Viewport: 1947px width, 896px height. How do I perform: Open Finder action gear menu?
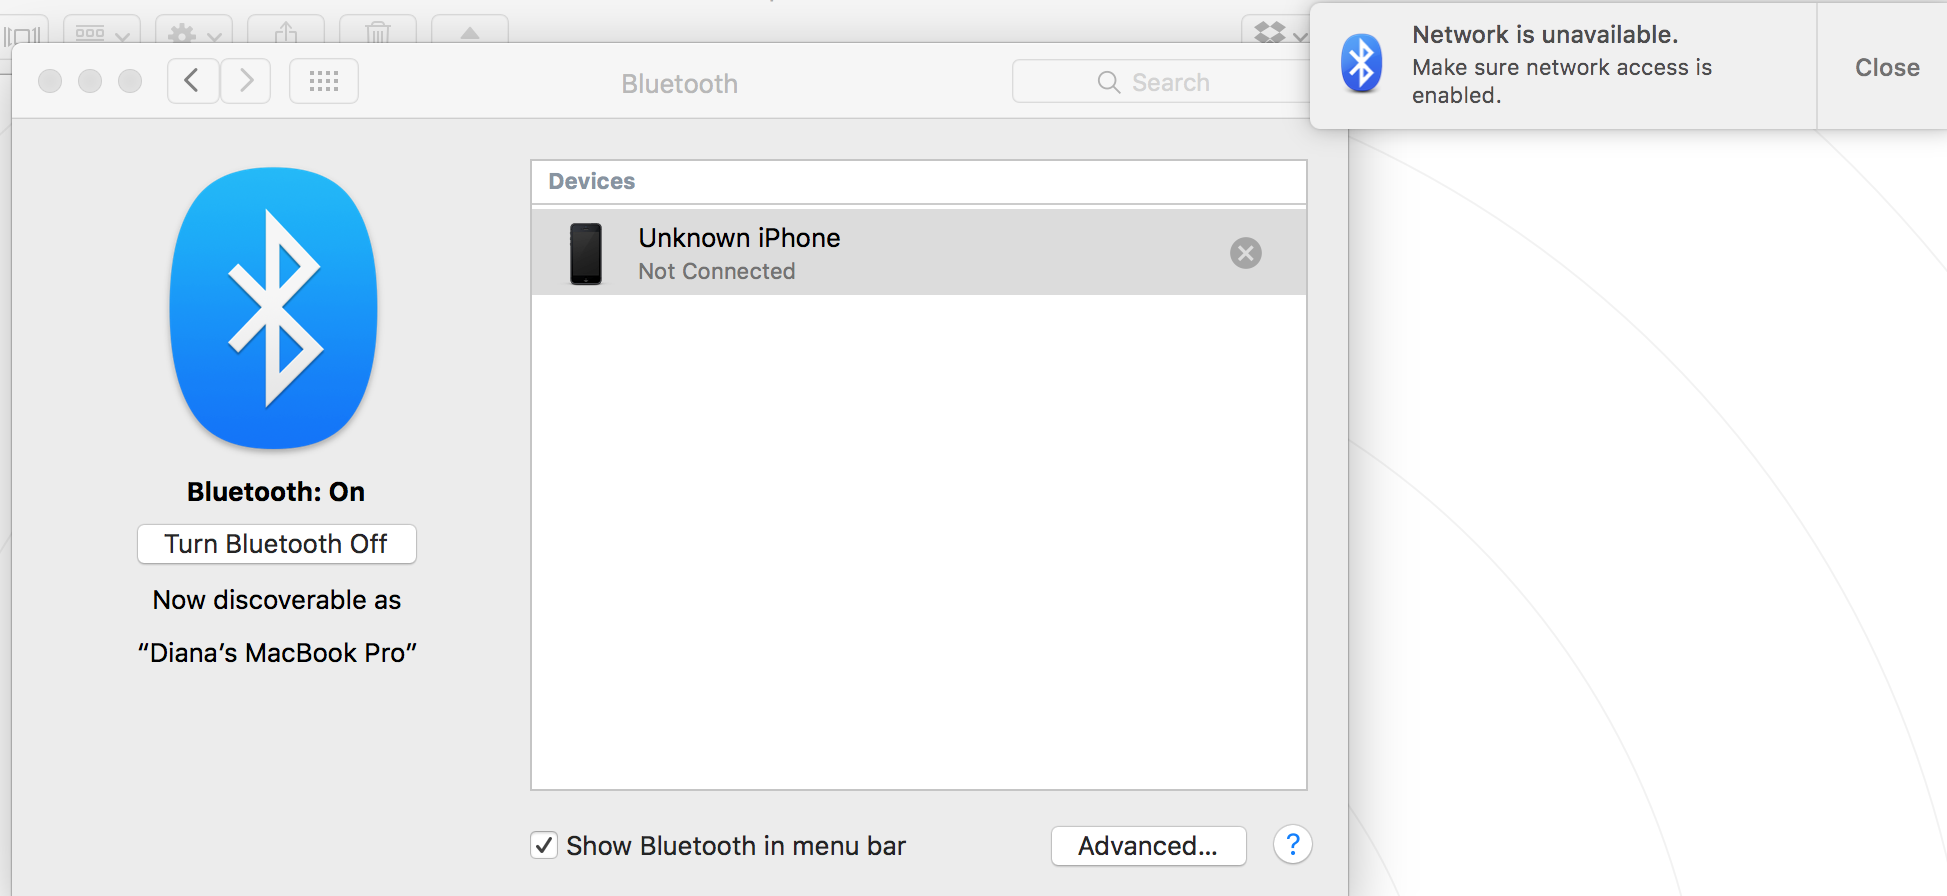tap(194, 31)
